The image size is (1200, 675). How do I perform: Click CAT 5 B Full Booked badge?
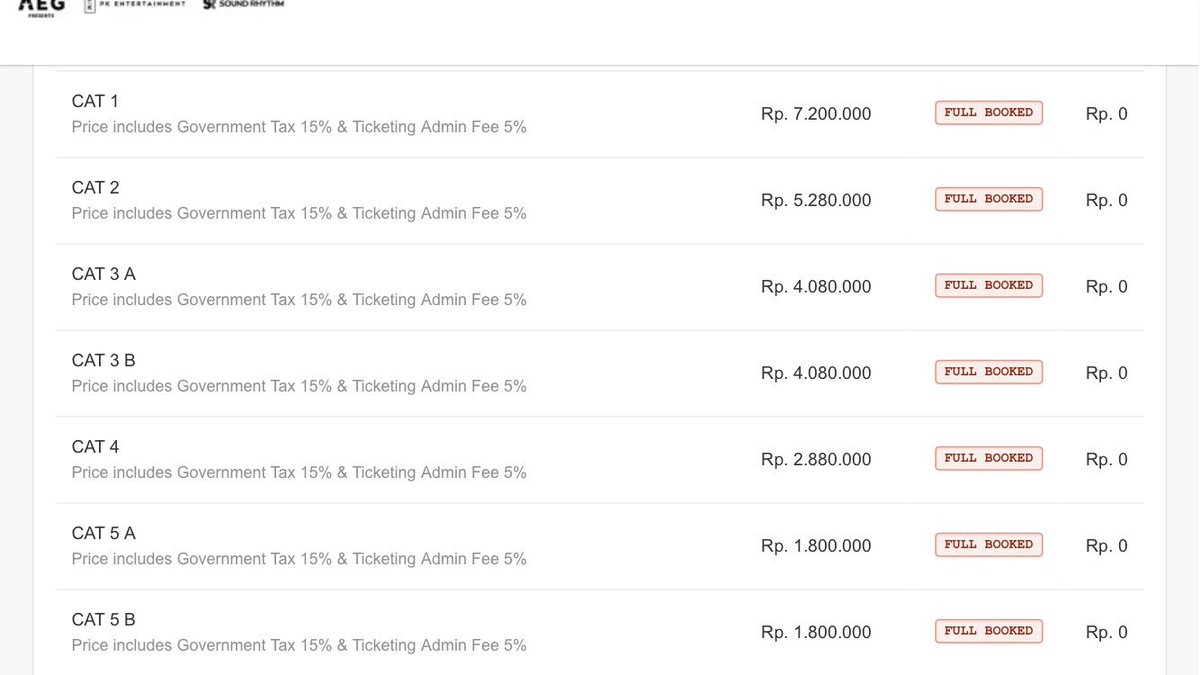coord(989,632)
